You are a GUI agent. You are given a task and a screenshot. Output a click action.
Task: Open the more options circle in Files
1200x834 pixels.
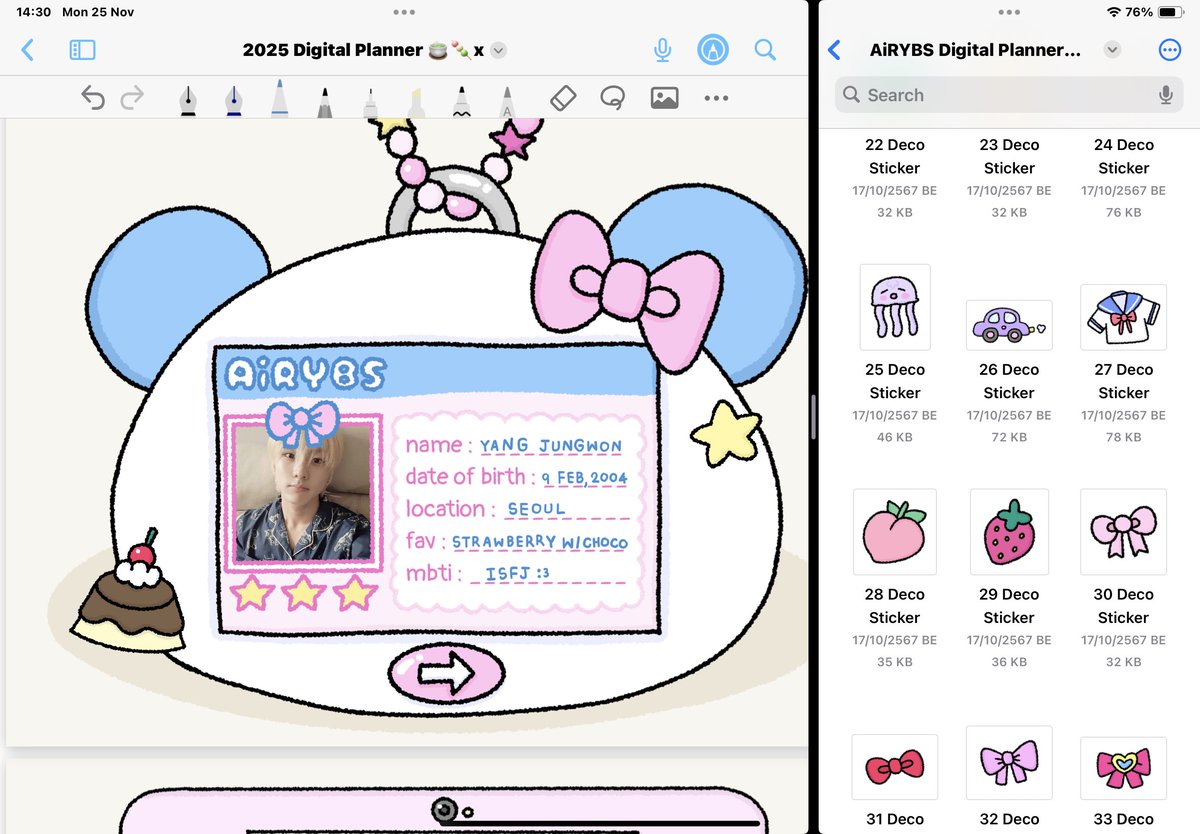pos(1169,50)
